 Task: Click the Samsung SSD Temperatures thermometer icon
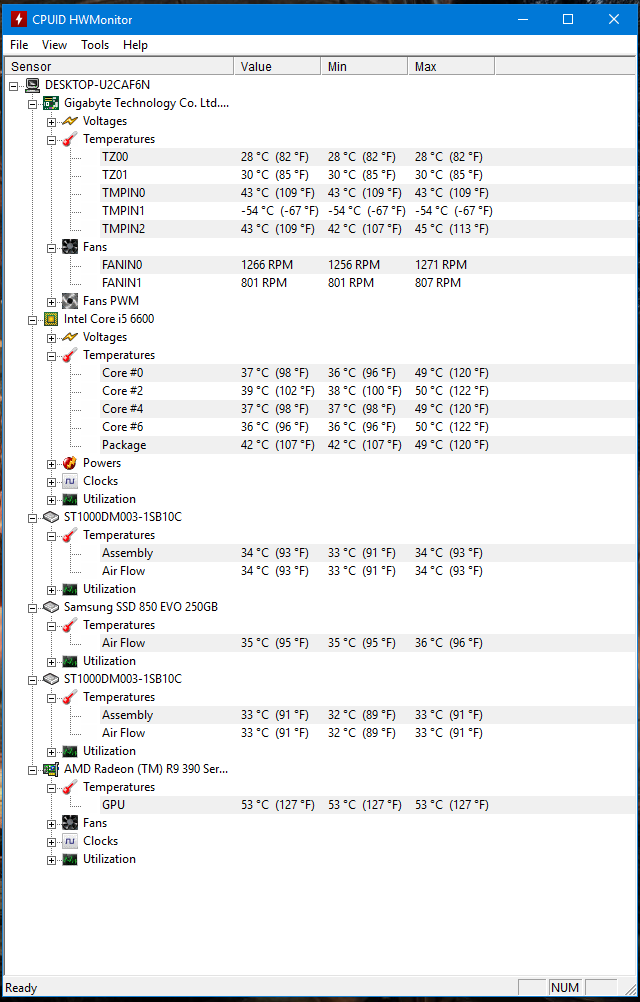click(x=70, y=625)
